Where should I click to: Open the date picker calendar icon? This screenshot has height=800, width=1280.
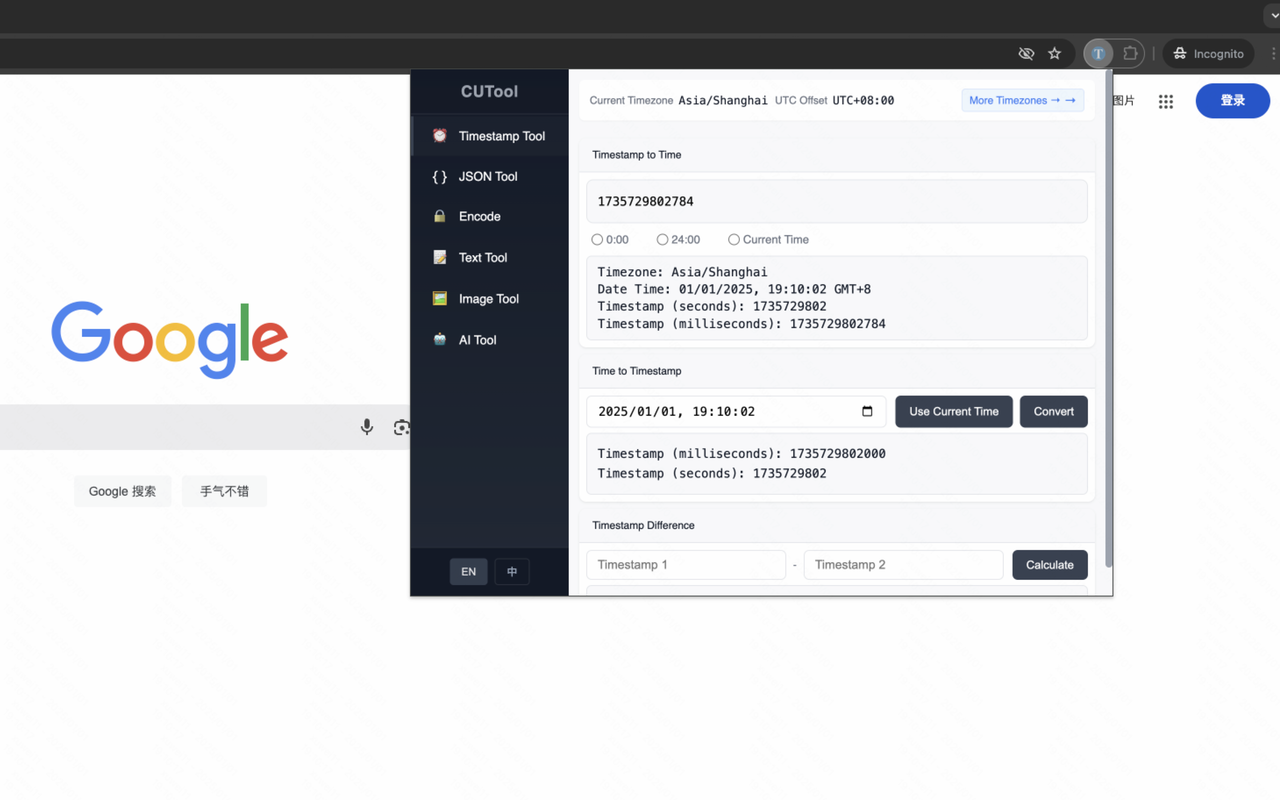point(867,412)
